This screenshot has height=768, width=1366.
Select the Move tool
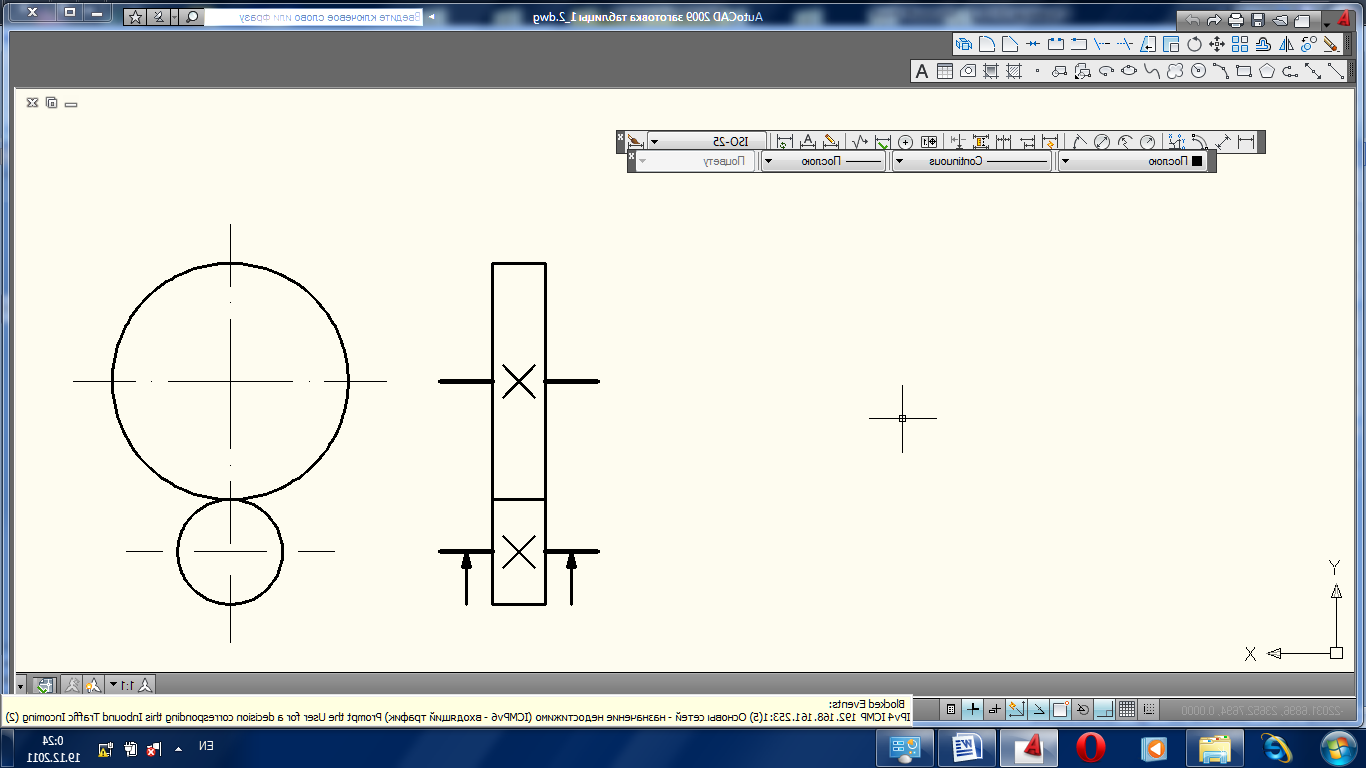1217,44
